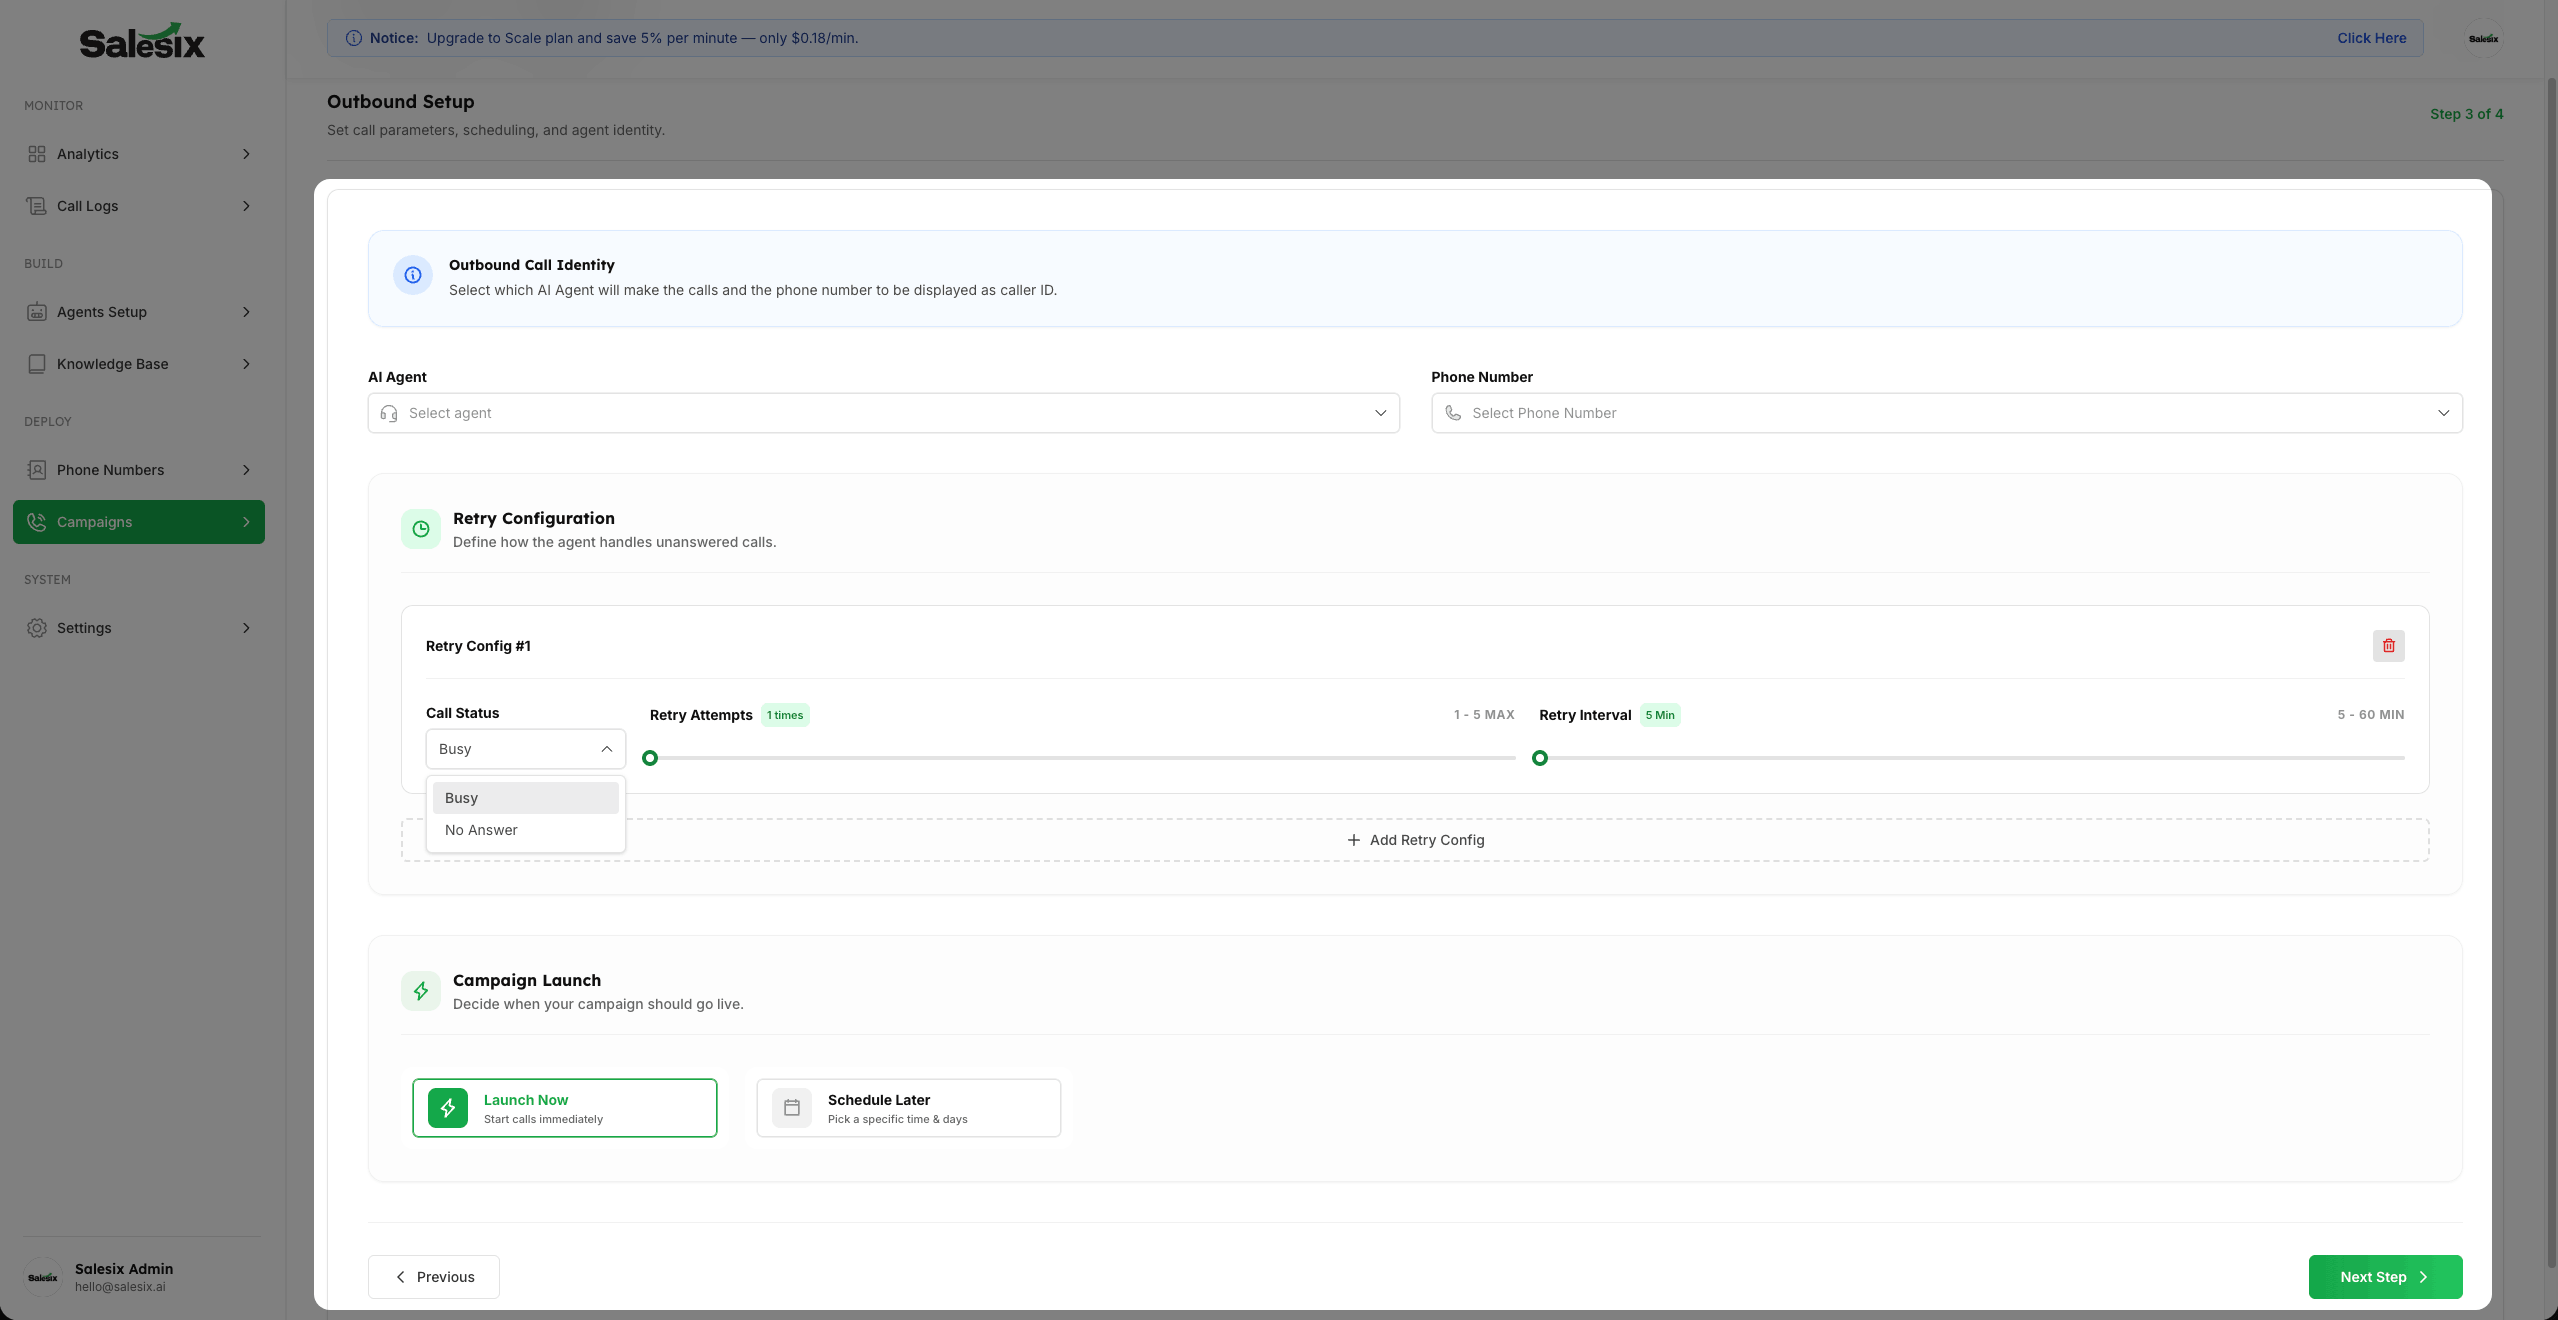Screen dimensions: 2558x1320
Task: Click the Outbound Call Identity info icon
Action: (x=413, y=275)
